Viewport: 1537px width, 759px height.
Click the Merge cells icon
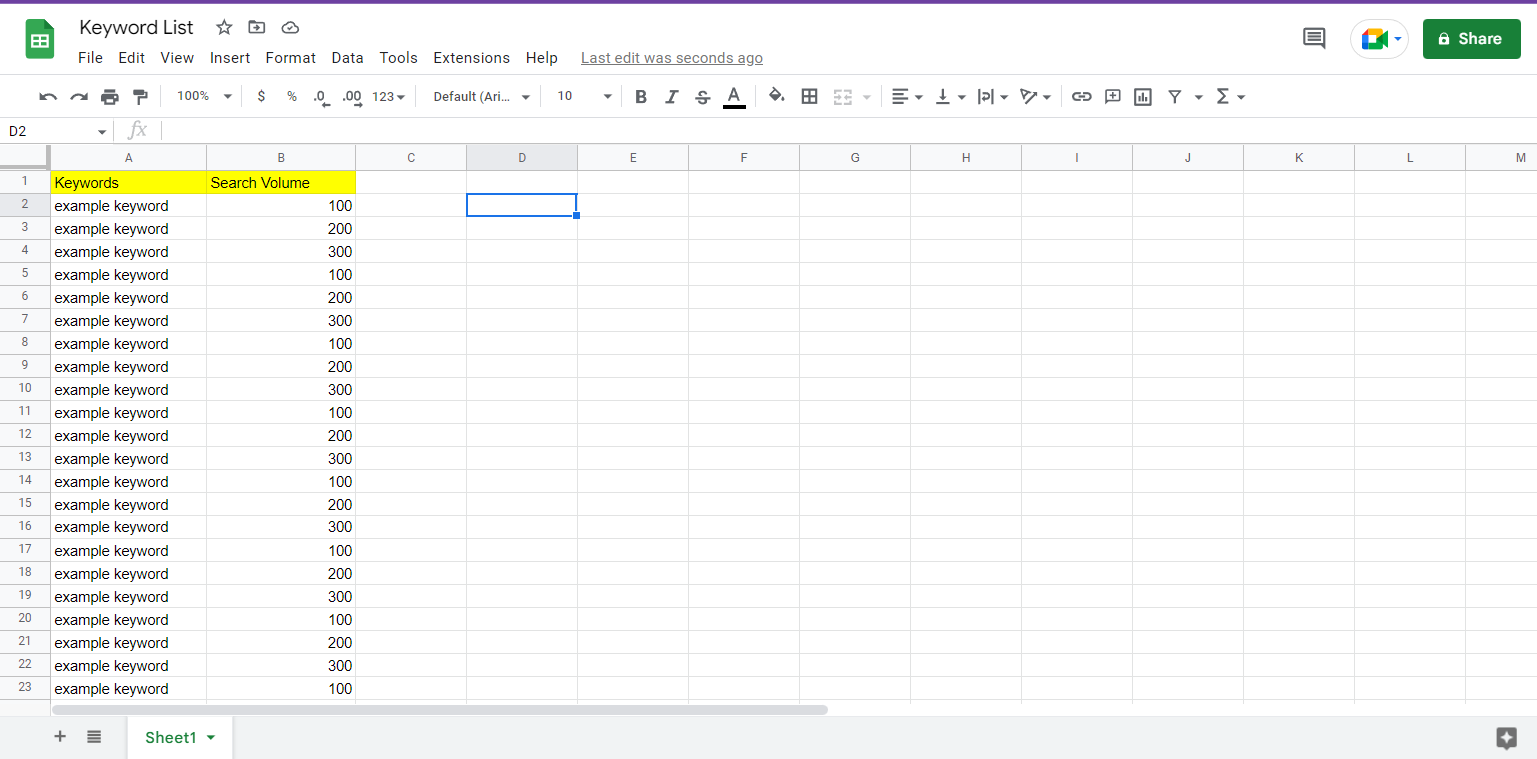(x=843, y=97)
